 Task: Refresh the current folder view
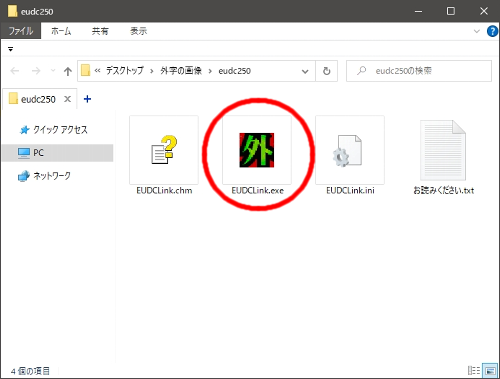(327, 71)
